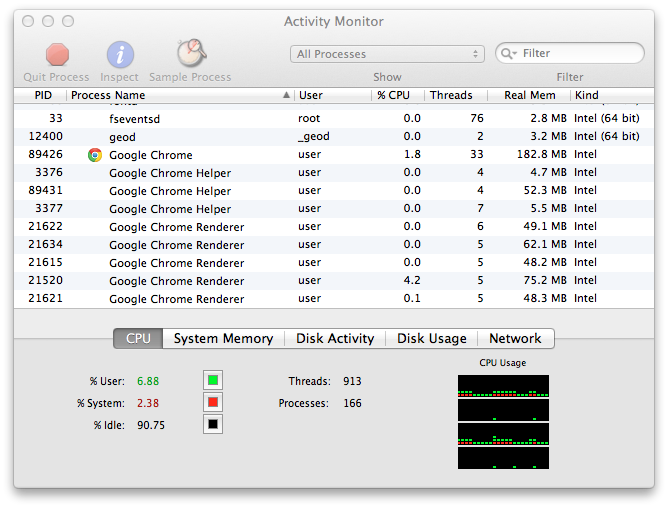The width and height of the screenshot is (668, 508).
Task: Click the green % User color swatch
Action: point(213,380)
